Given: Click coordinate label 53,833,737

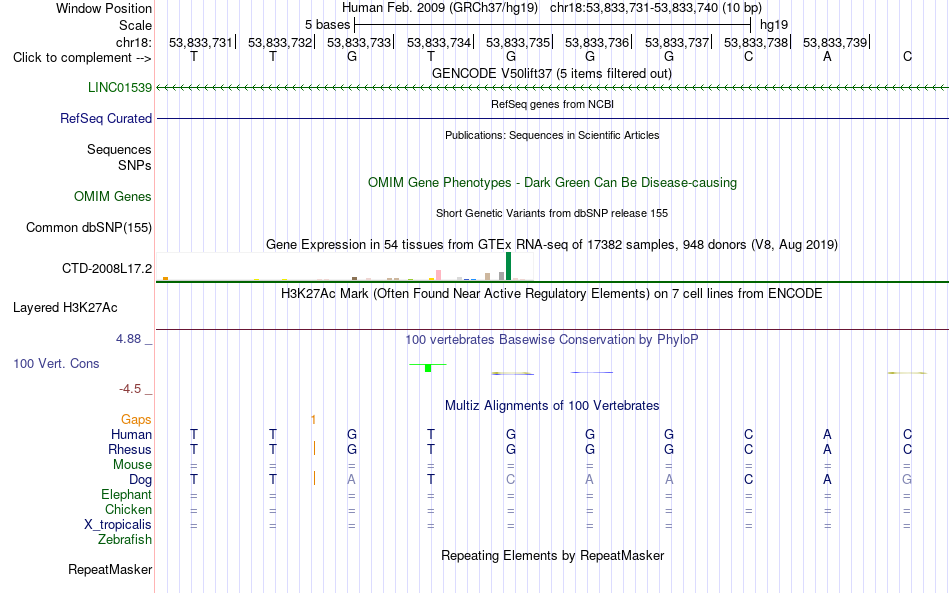Looking at the screenshot, I should click(677, 42).
